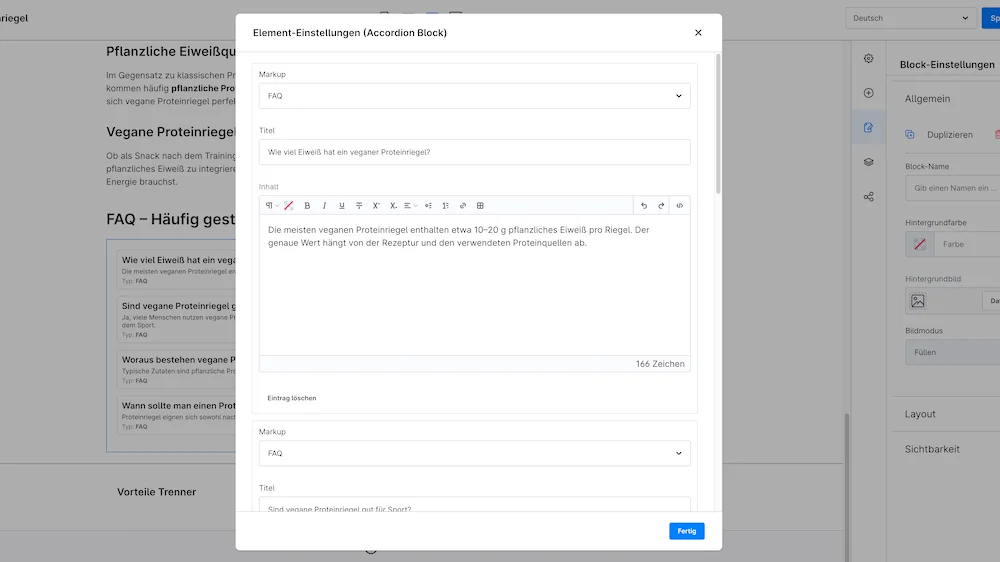The width and height of the screenshot is (1000, 562).
Task: Click the Duplizieren copy icon
Action: [909, 135]
